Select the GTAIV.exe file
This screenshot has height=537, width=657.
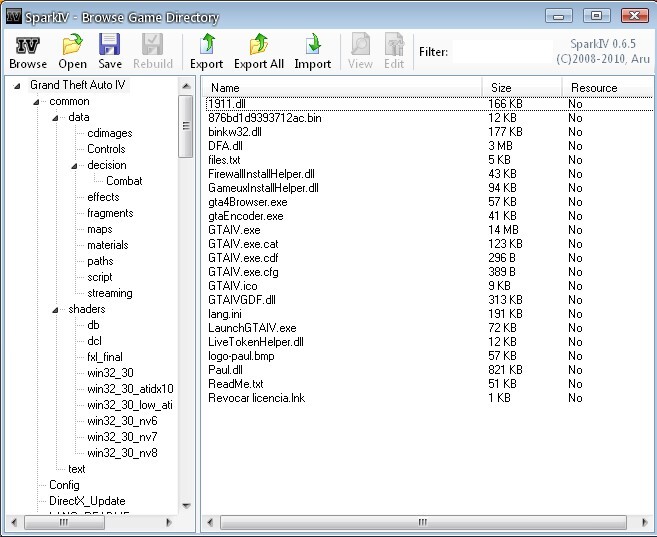[x=234, y=230]
